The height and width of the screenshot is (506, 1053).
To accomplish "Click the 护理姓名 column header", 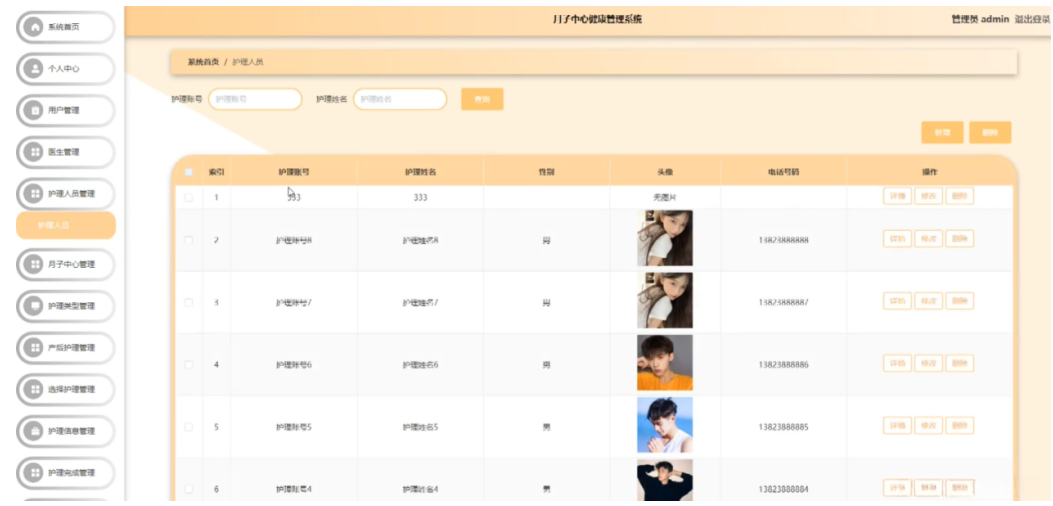I will [420, 172].
